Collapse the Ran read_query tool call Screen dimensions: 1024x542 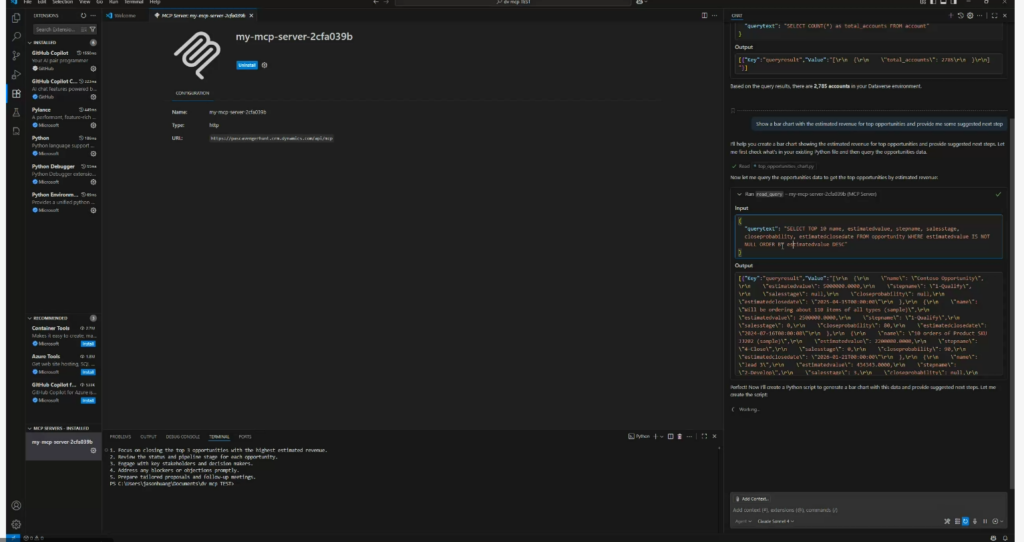coord(739,194)
